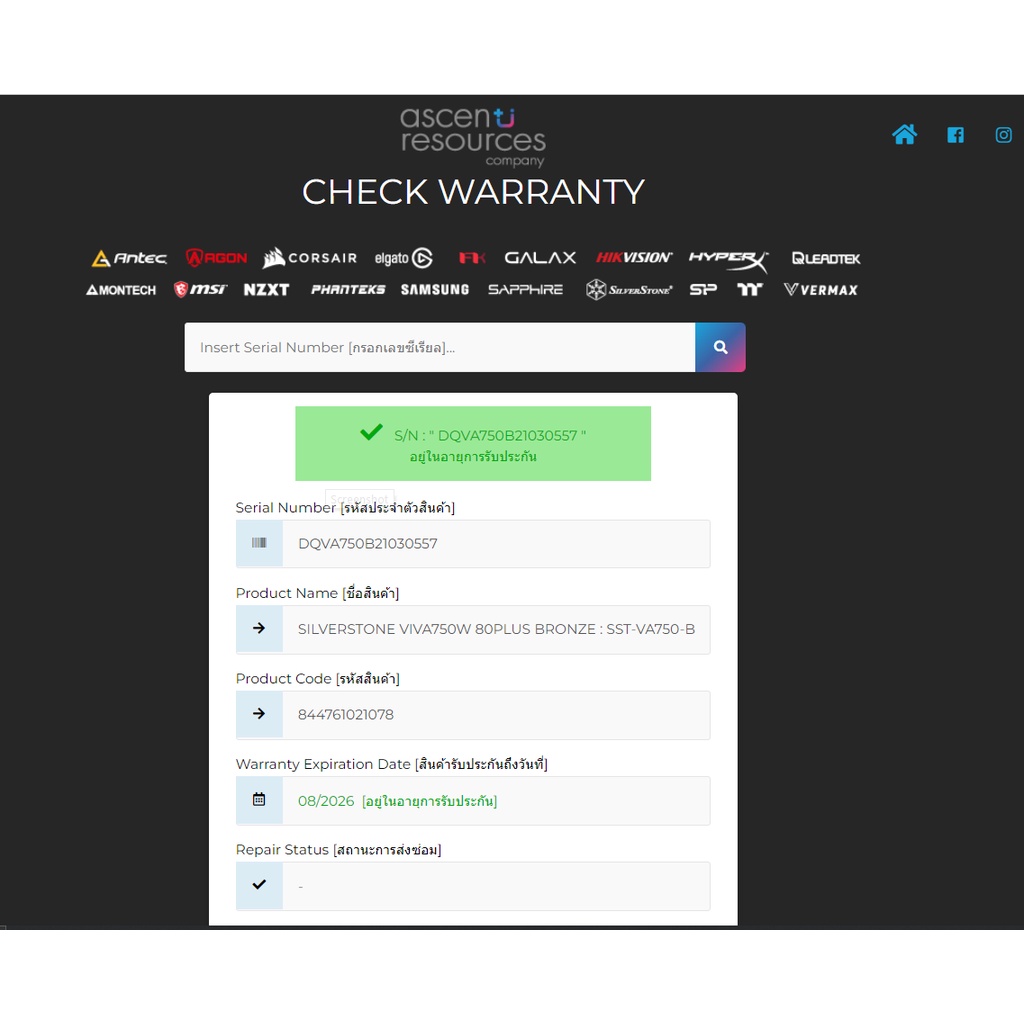This screenshot has height=1024, width=1024.
Task: Click the Ascenti Resources company logo
Action: coord(473,137)
